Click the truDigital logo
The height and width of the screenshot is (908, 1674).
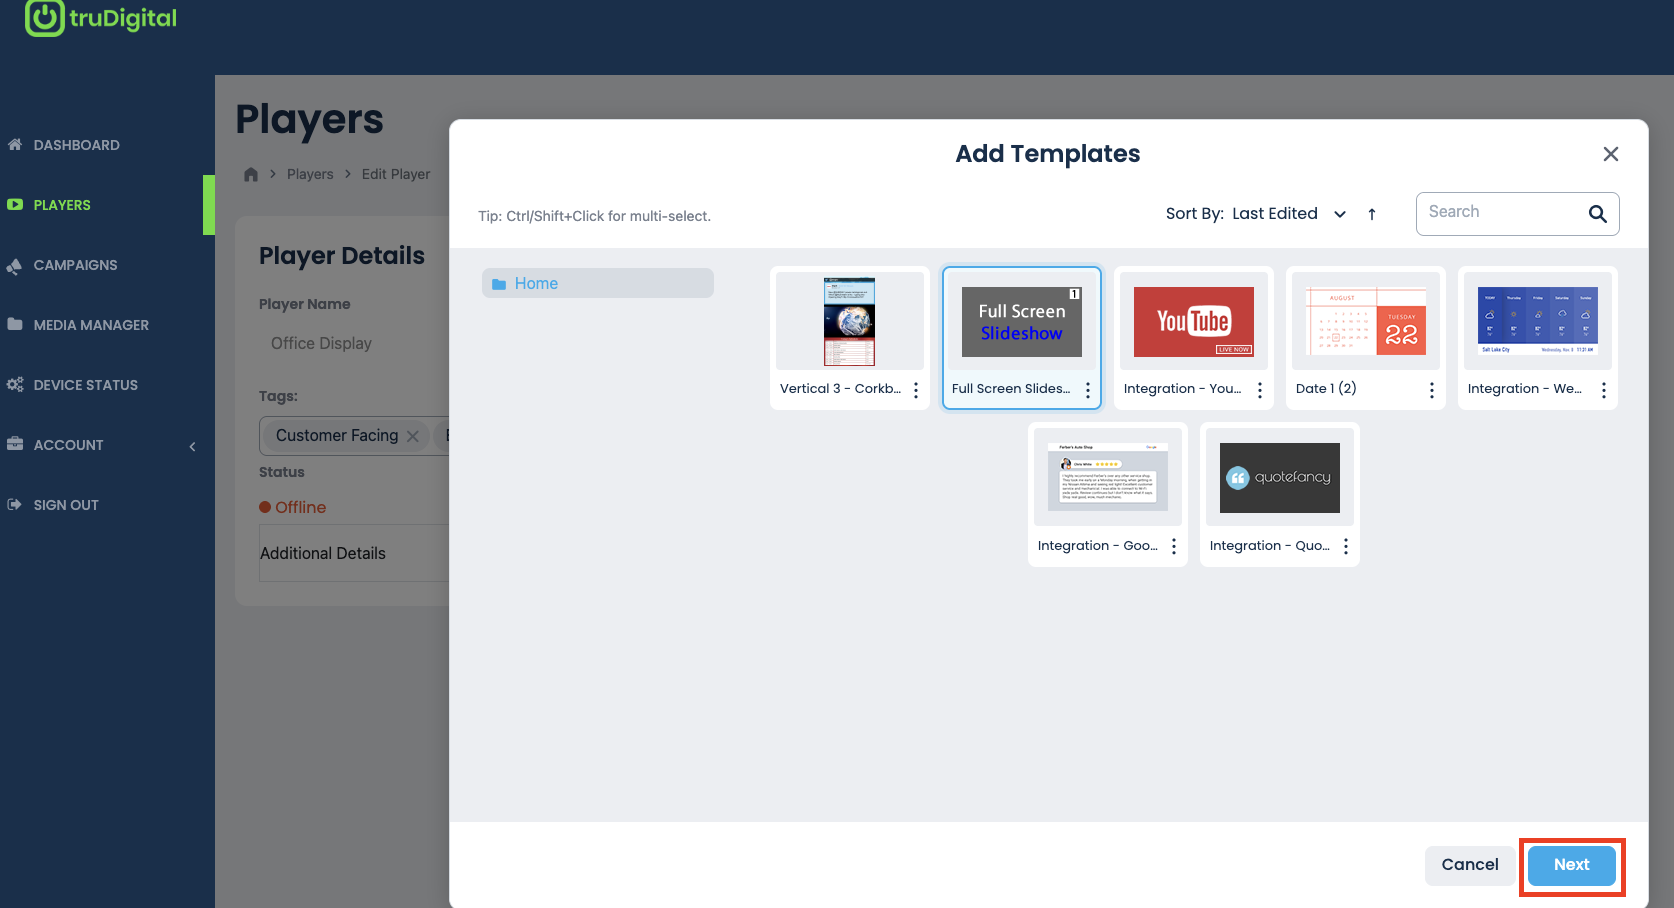(101, 18)
